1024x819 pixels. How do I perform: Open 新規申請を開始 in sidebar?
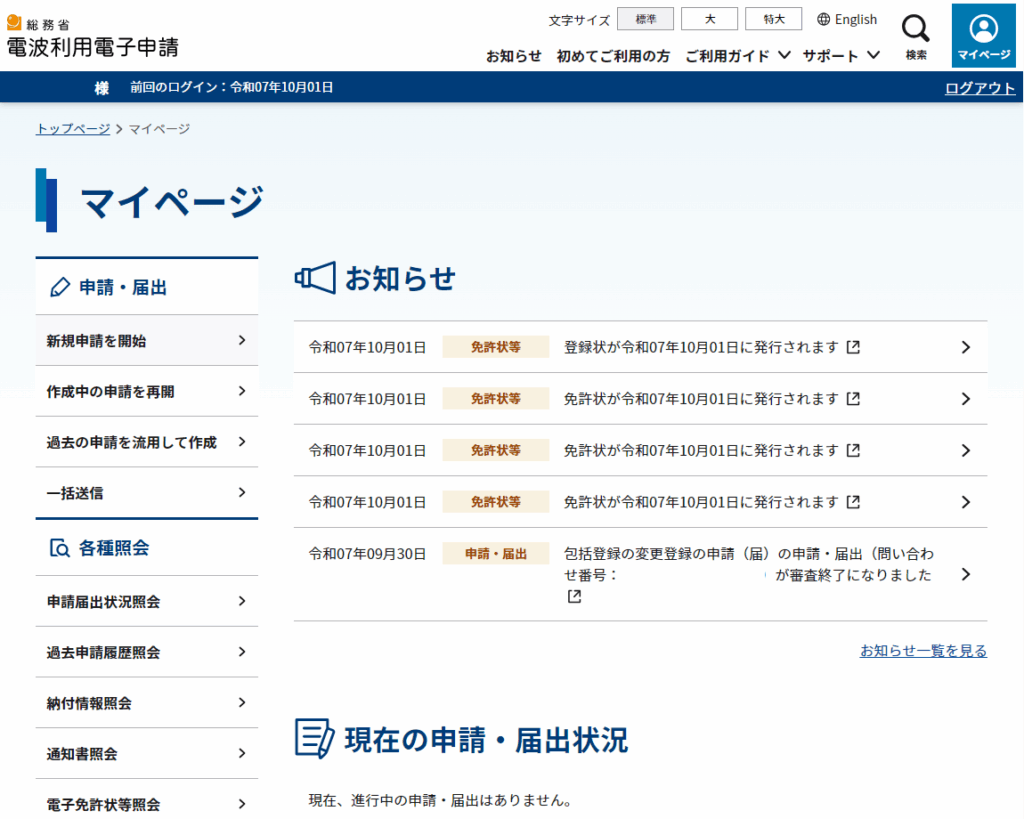click(x=146, y=341)
